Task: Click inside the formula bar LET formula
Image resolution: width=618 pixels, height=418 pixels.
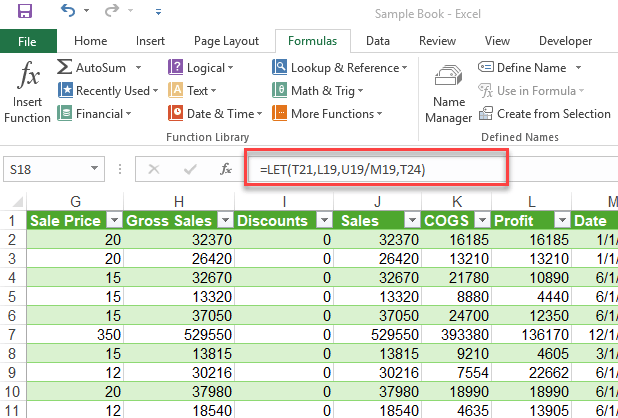Action: [x=342, y=170]
